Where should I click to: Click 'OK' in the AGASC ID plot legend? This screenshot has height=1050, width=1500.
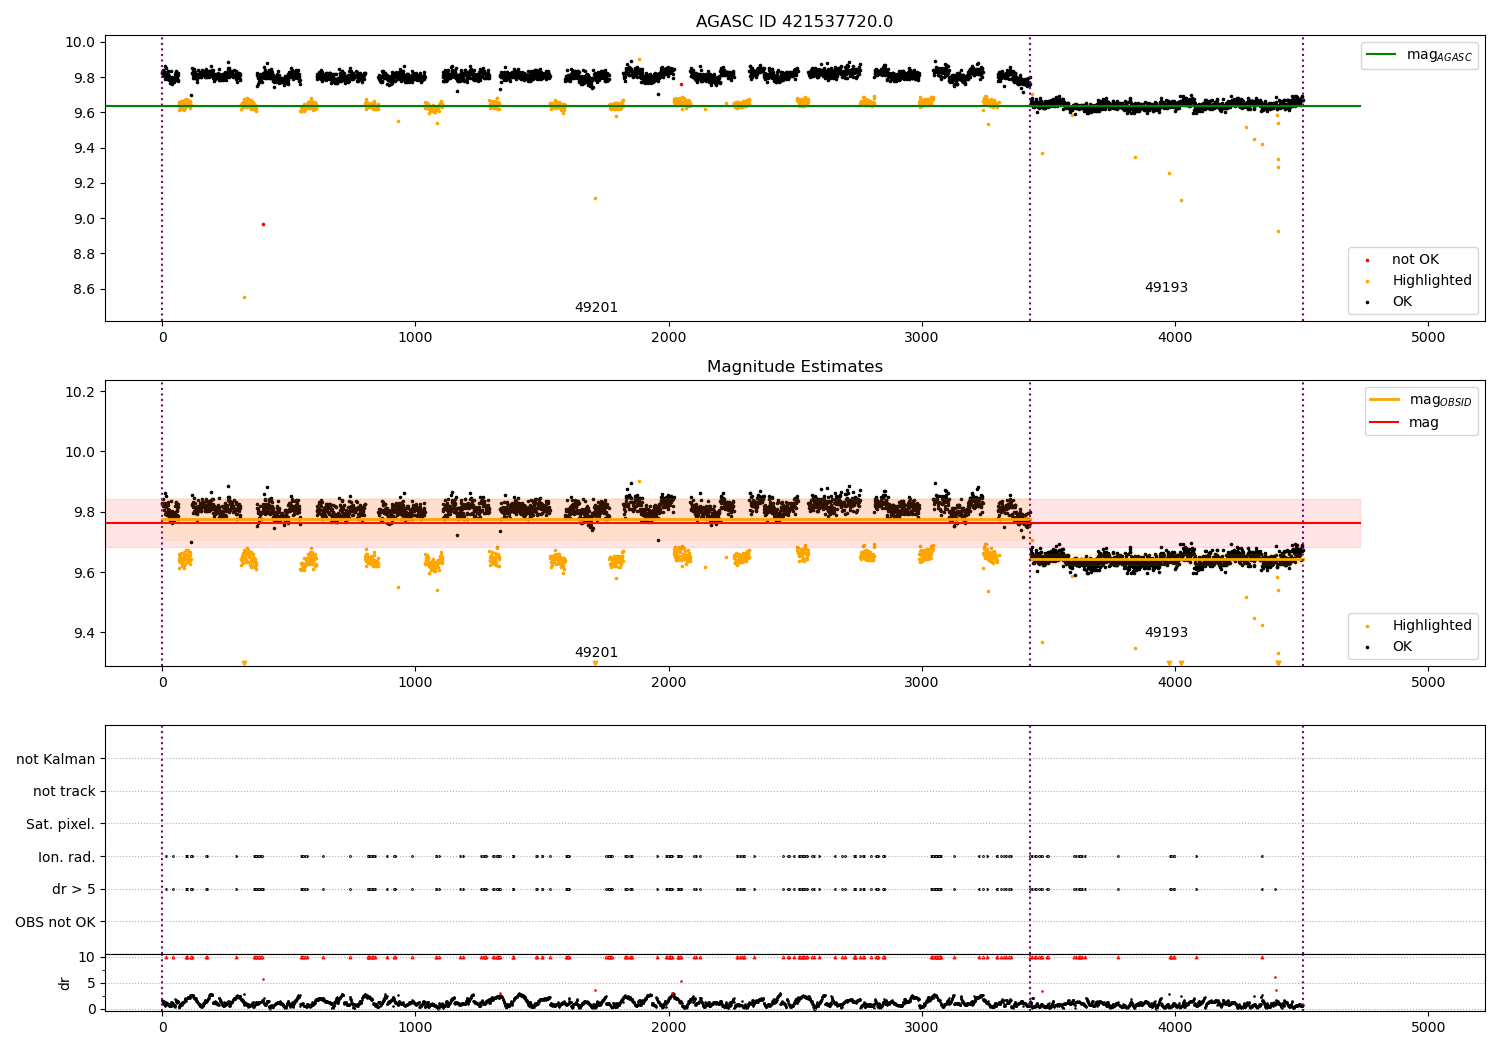click(1402, 302)
